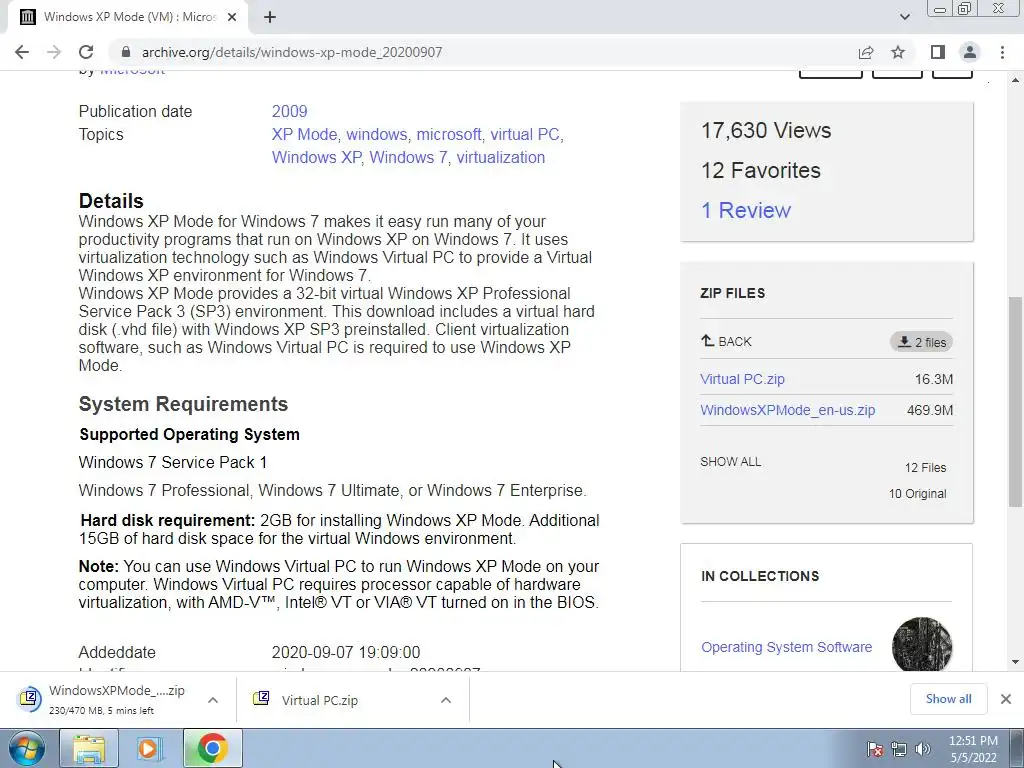Viewport: 1024px width, 768px height.
Task: Go back using the browser back arrow
Action: pos(22,52)
